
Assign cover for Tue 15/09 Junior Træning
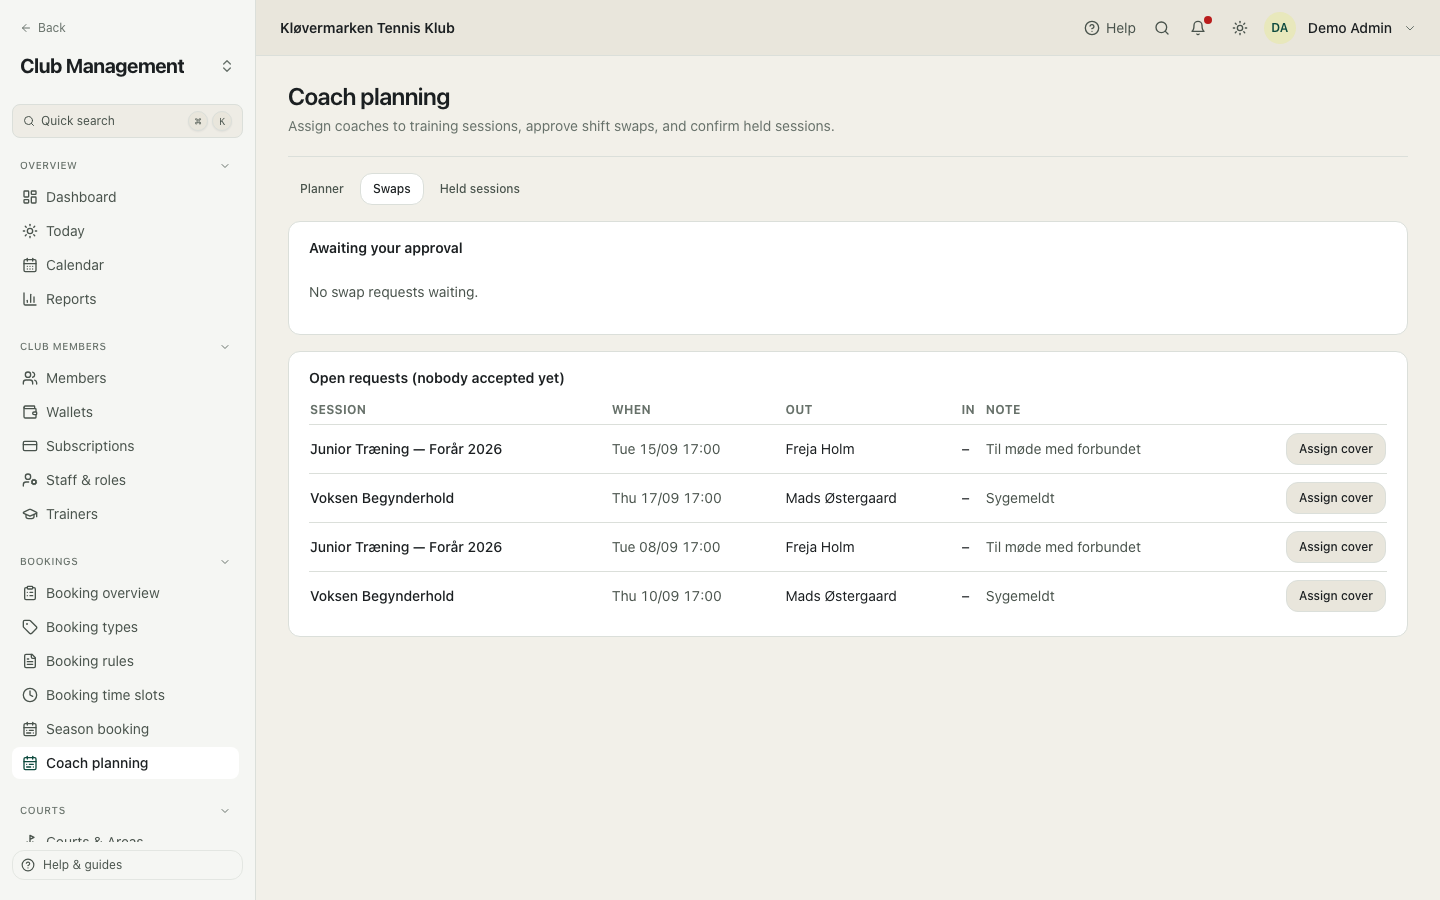(x=1336, y=449)
